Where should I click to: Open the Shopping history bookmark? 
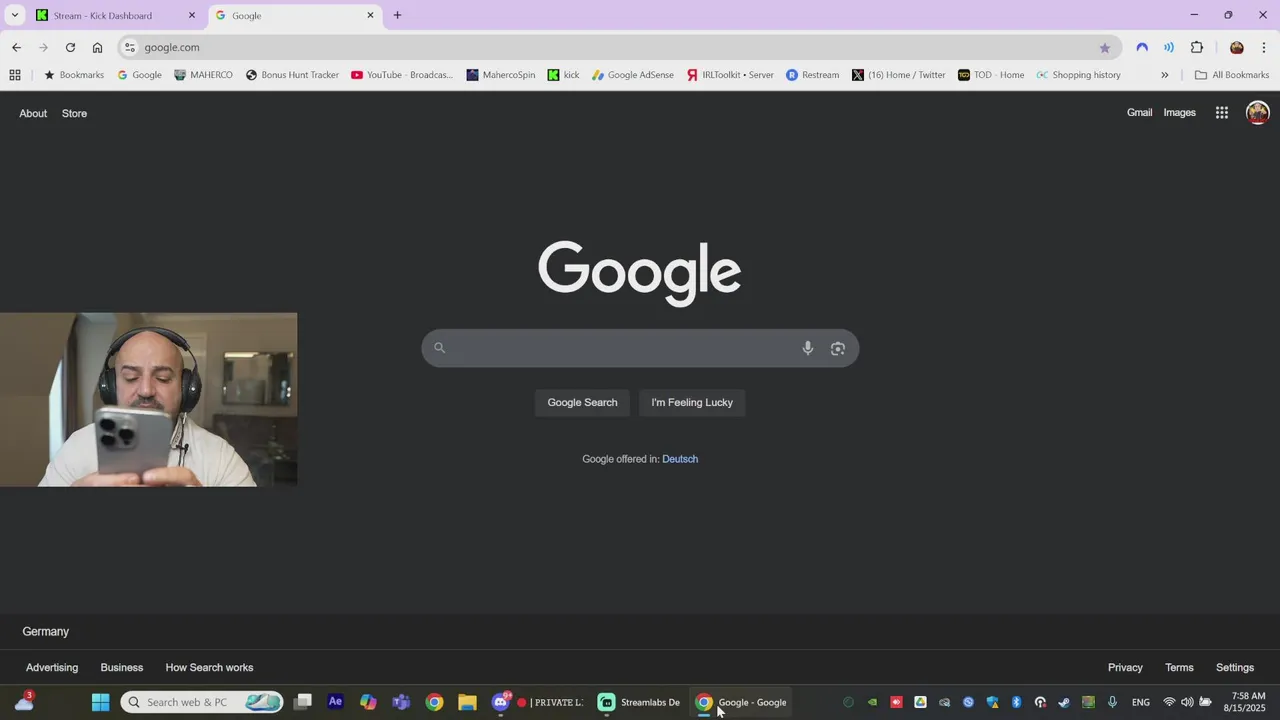1078,75
